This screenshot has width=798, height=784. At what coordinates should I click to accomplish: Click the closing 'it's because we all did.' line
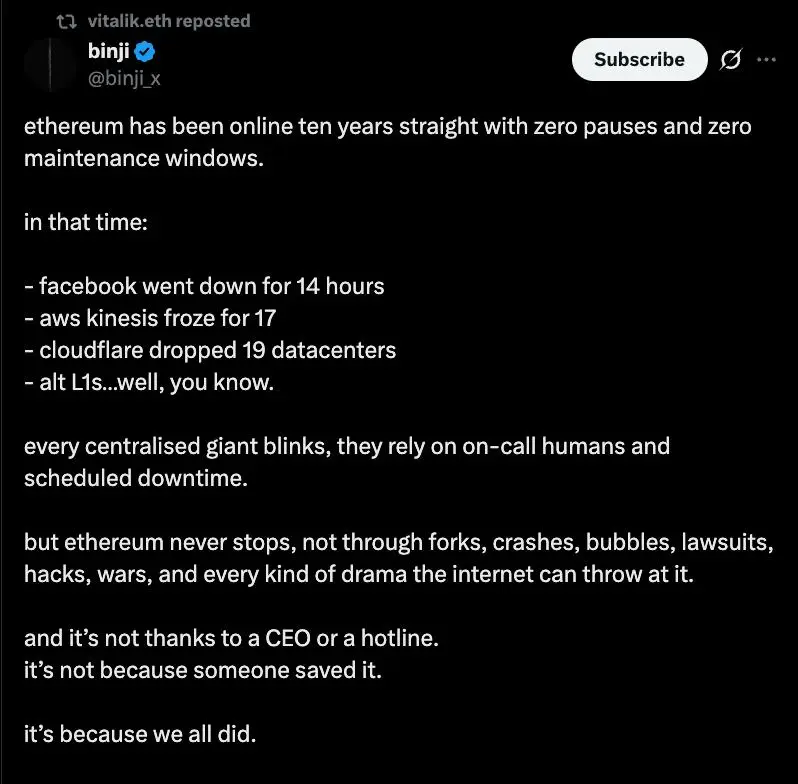click(x=140, y=734)
